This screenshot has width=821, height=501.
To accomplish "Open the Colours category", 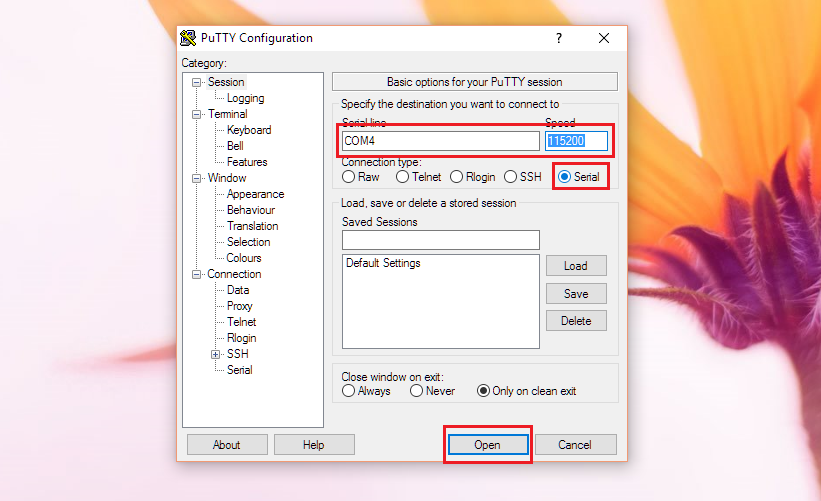I will click(244, 258).
